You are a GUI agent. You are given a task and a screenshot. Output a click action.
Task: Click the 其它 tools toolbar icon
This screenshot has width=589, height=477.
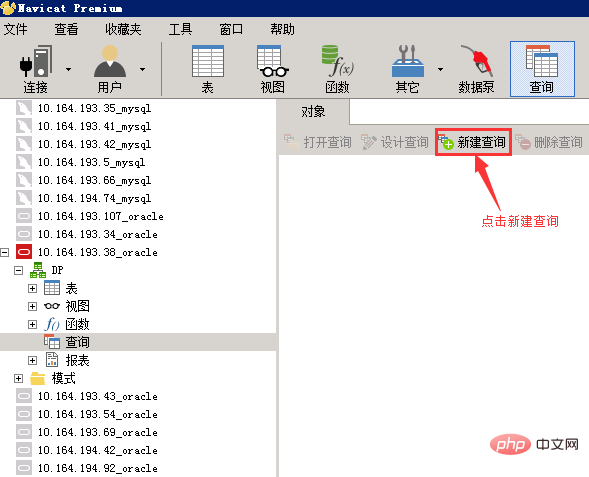tap(408, 69)
